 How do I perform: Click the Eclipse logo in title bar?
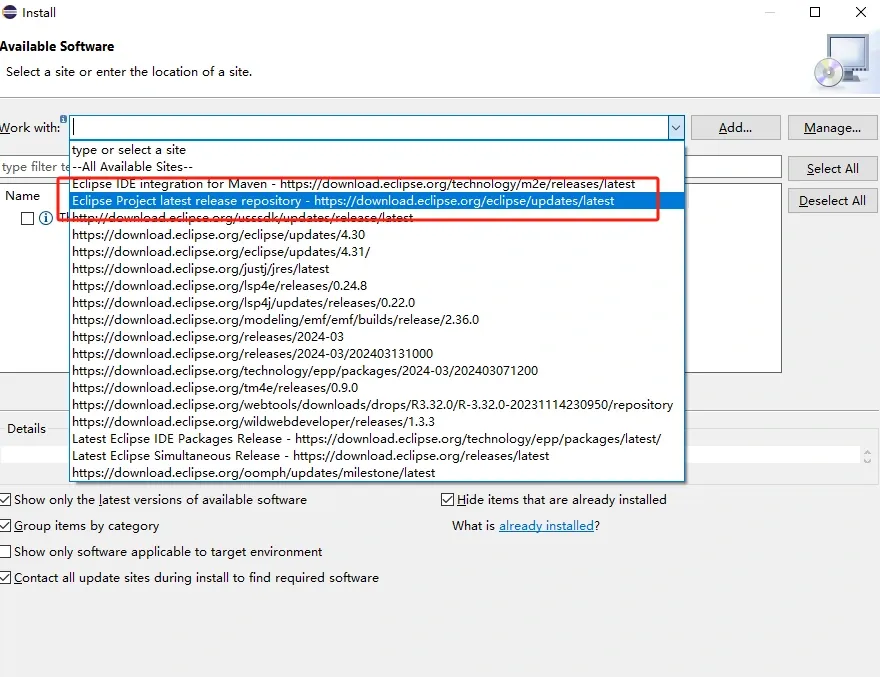tap(9, 12)
